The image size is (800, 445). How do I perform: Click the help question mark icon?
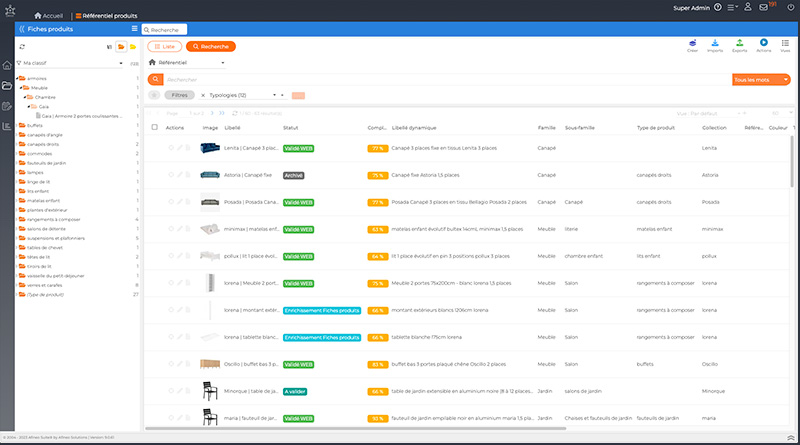[716, 8]
